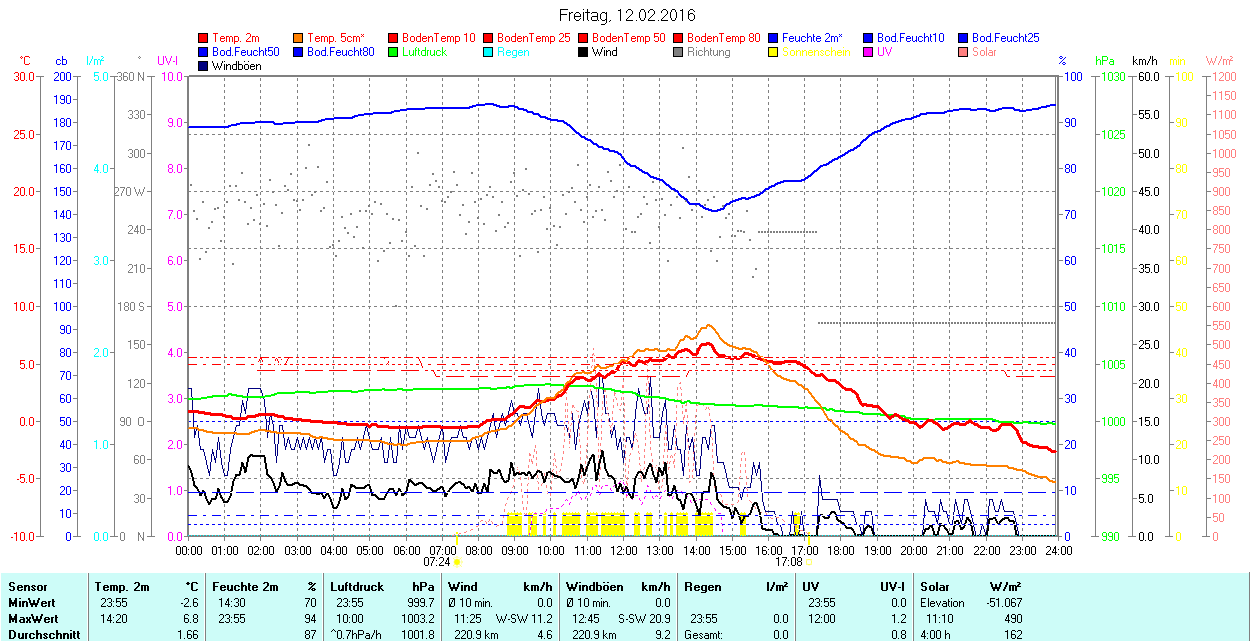Click the magenta UV legend swatch

click(868, 51)
